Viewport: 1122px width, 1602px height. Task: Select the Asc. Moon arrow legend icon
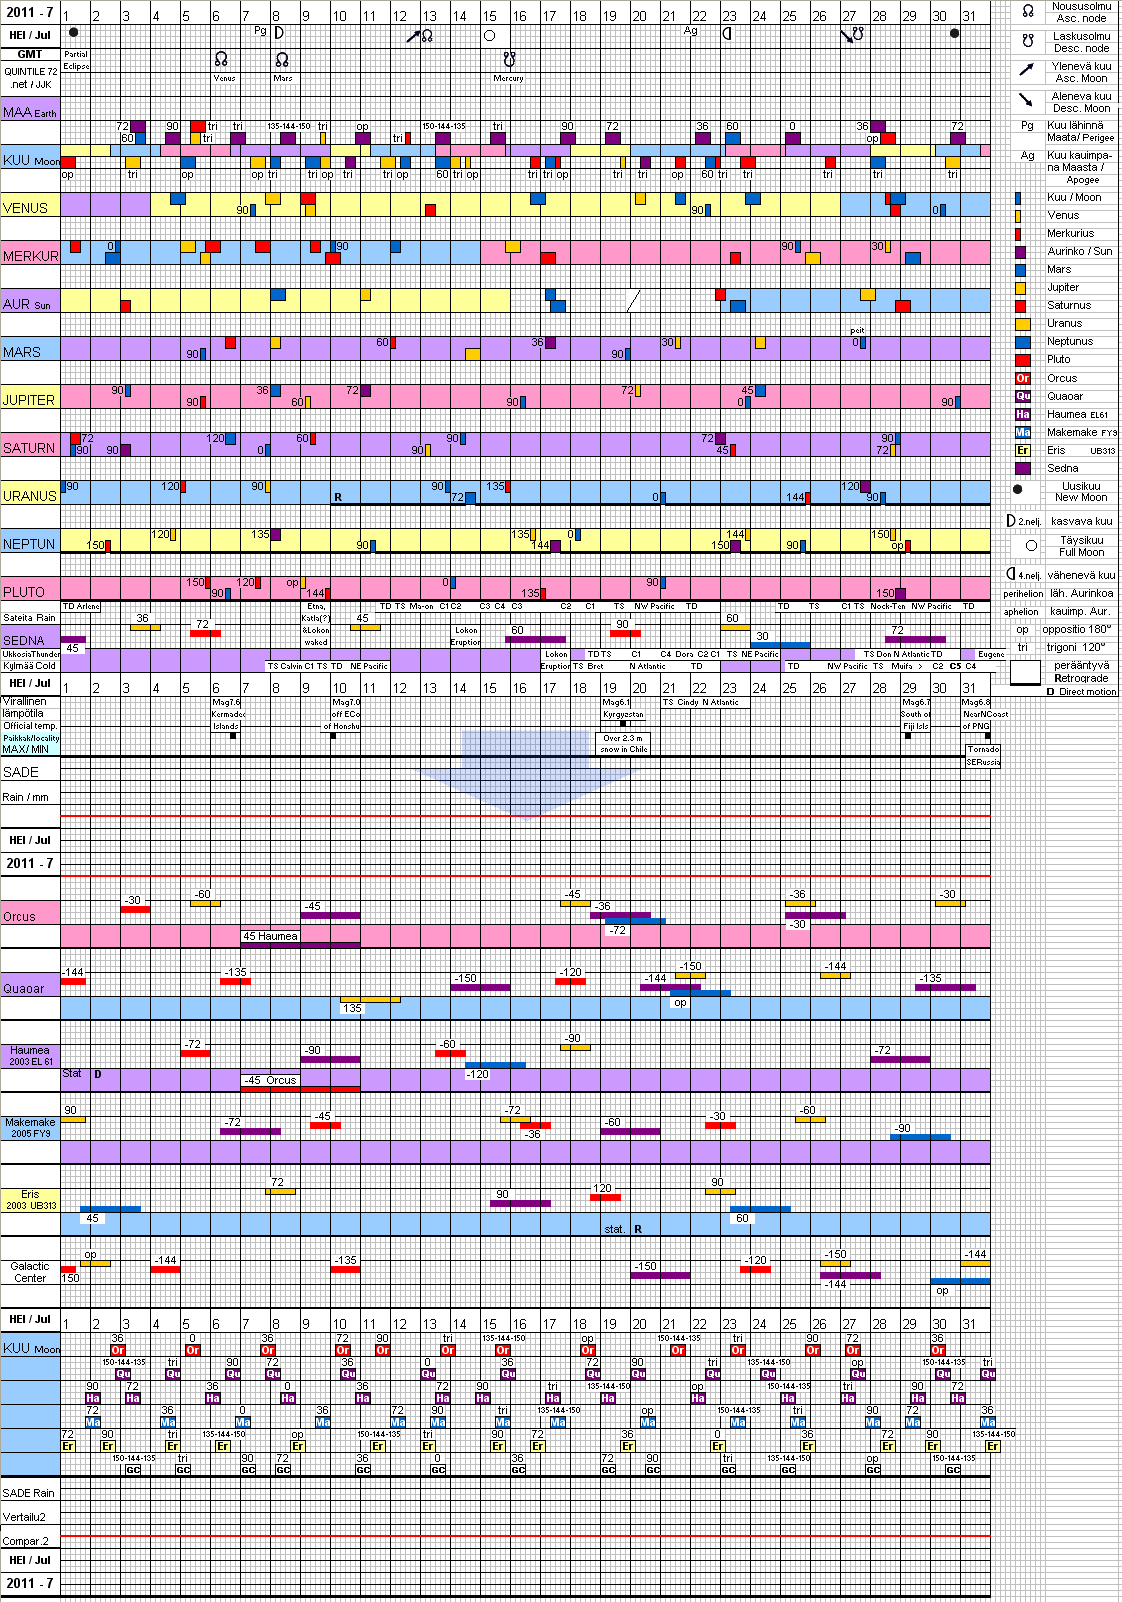click(1027, 70)
